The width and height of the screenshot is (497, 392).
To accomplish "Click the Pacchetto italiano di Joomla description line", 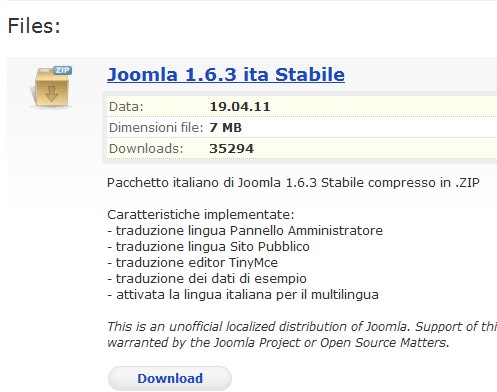I will coord(293,183).
